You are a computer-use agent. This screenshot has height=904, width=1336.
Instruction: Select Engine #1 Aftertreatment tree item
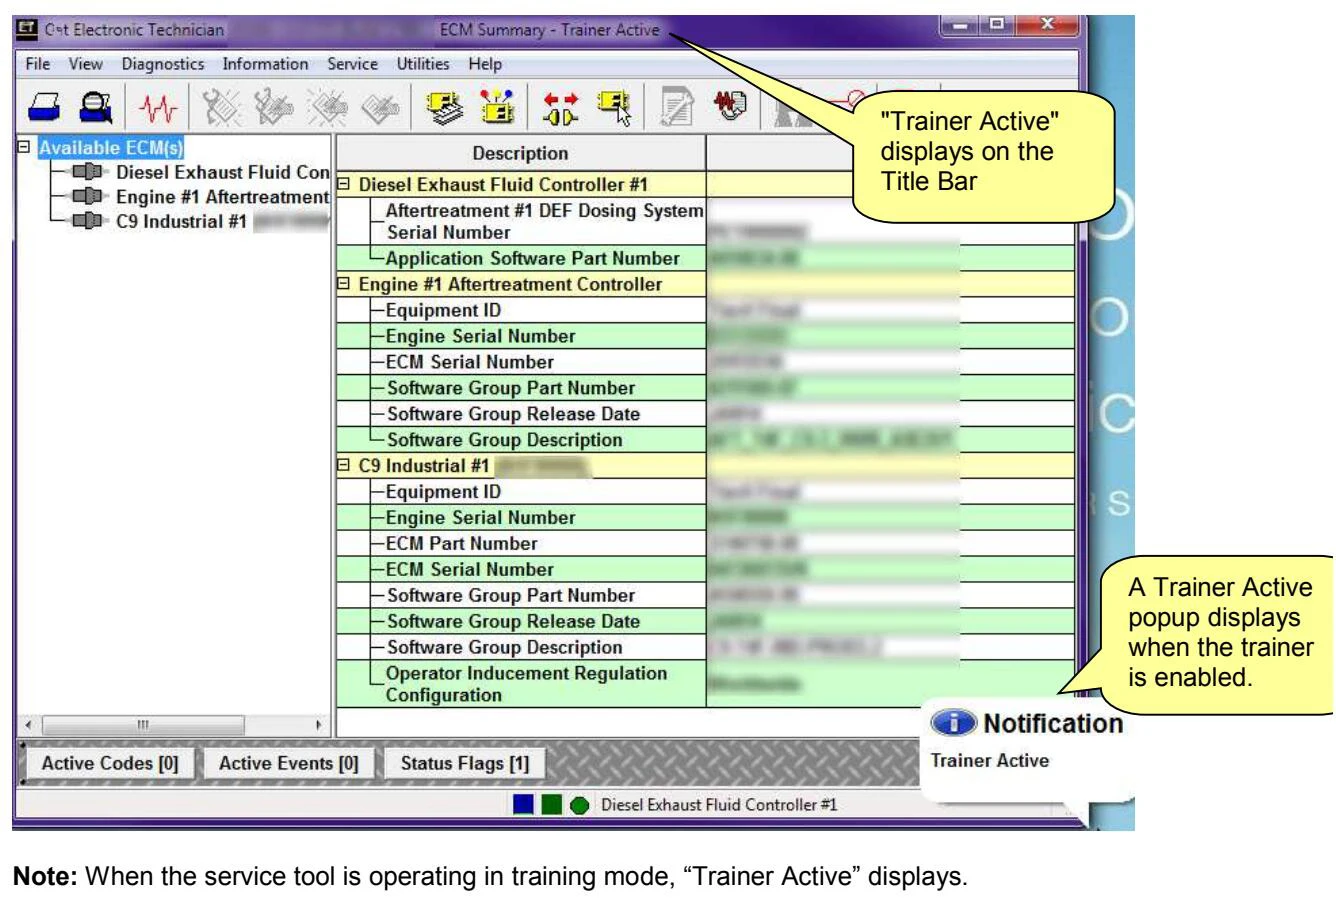[x=224, y=197]
